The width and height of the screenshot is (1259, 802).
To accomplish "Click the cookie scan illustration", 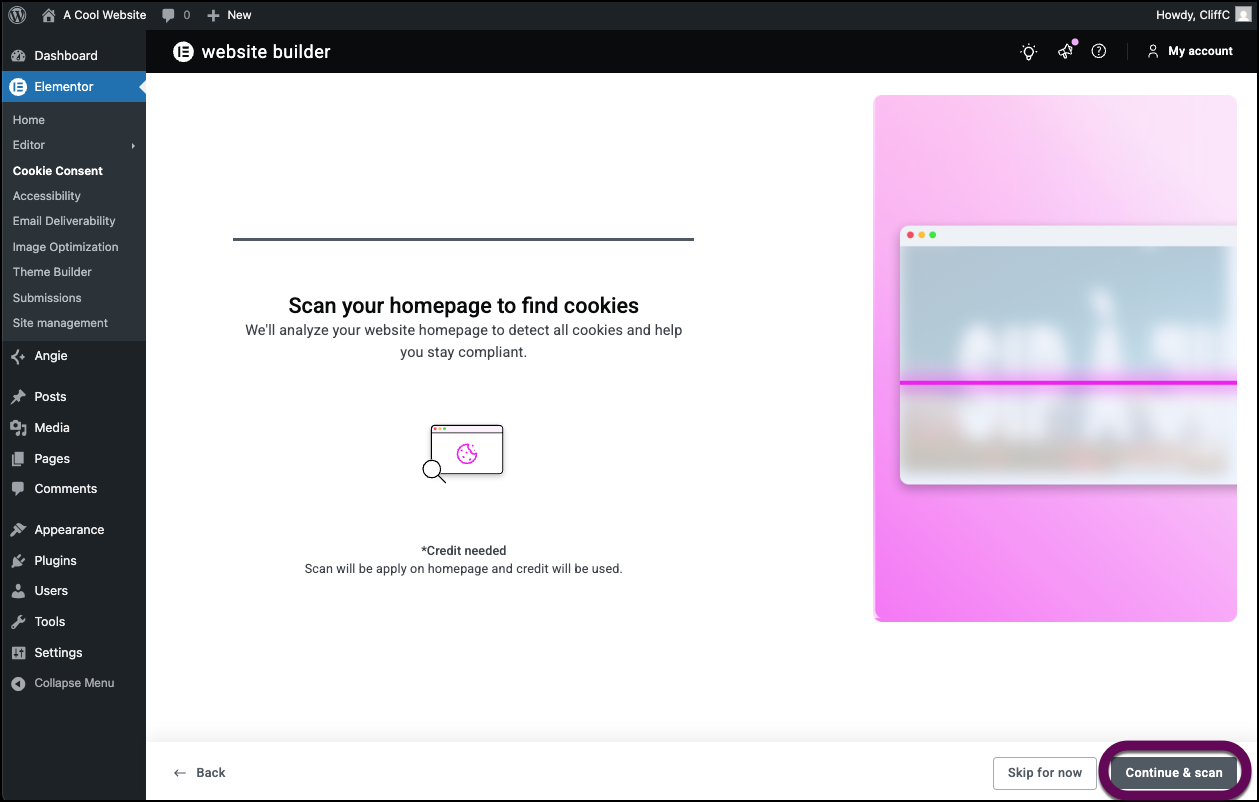I will pyautogui.click(x=463, y=453).
